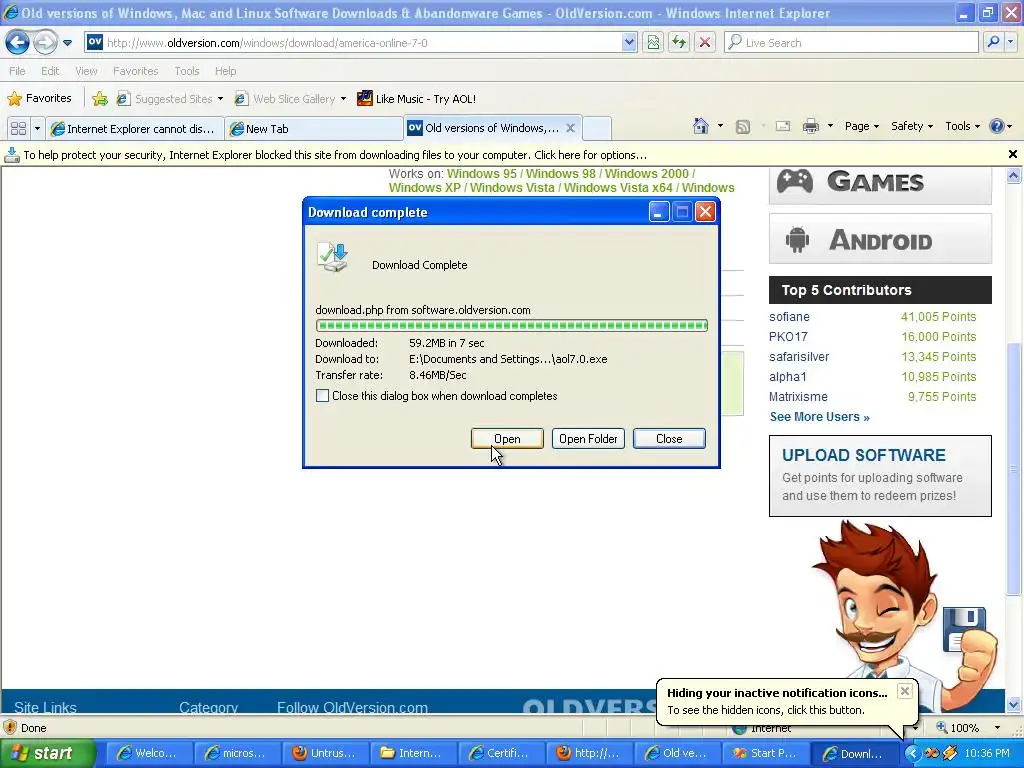This screenshot has width=1024, height=768.
Task: Open the recent pages dropdown beside Forward
Action: (x=67, y=43)
